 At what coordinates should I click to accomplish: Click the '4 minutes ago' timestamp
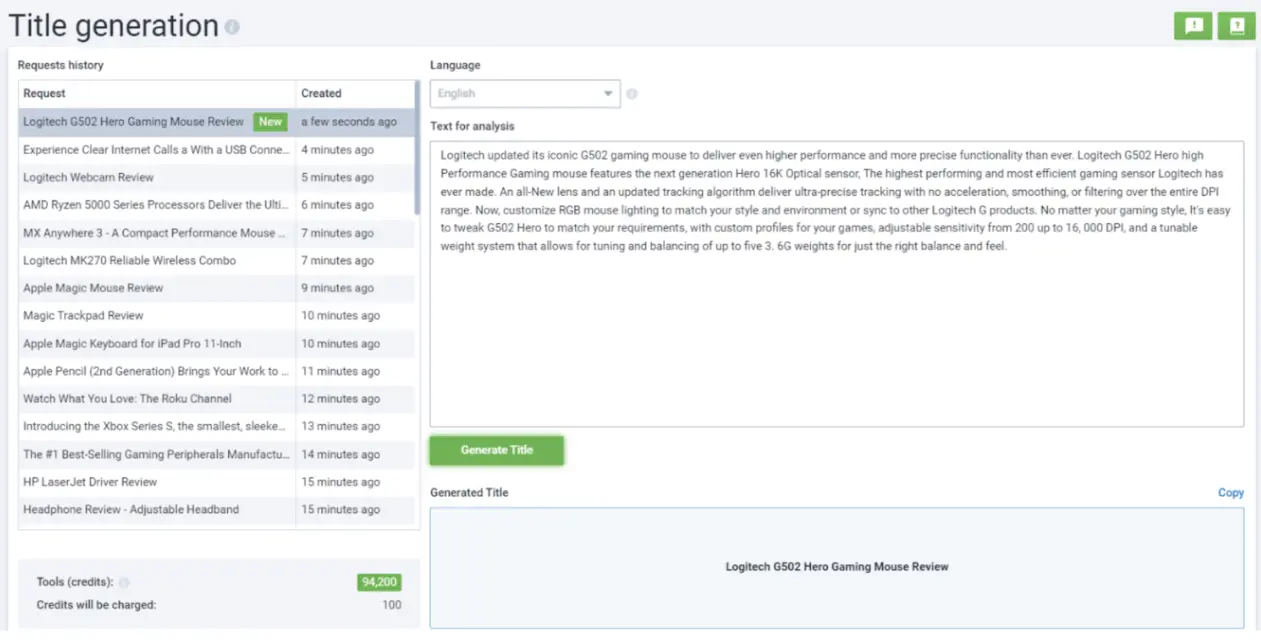coord(338,150)
